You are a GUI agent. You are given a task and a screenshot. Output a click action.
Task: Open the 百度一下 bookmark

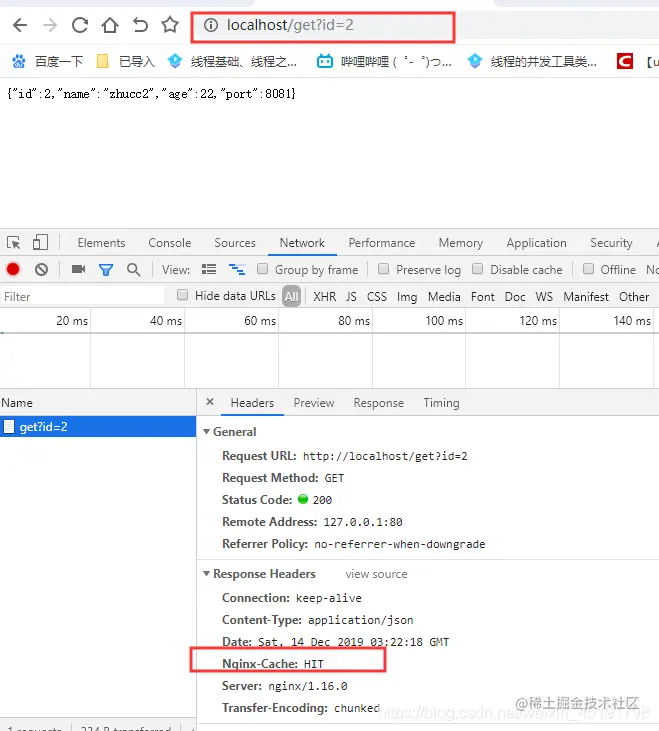(47, 61)
